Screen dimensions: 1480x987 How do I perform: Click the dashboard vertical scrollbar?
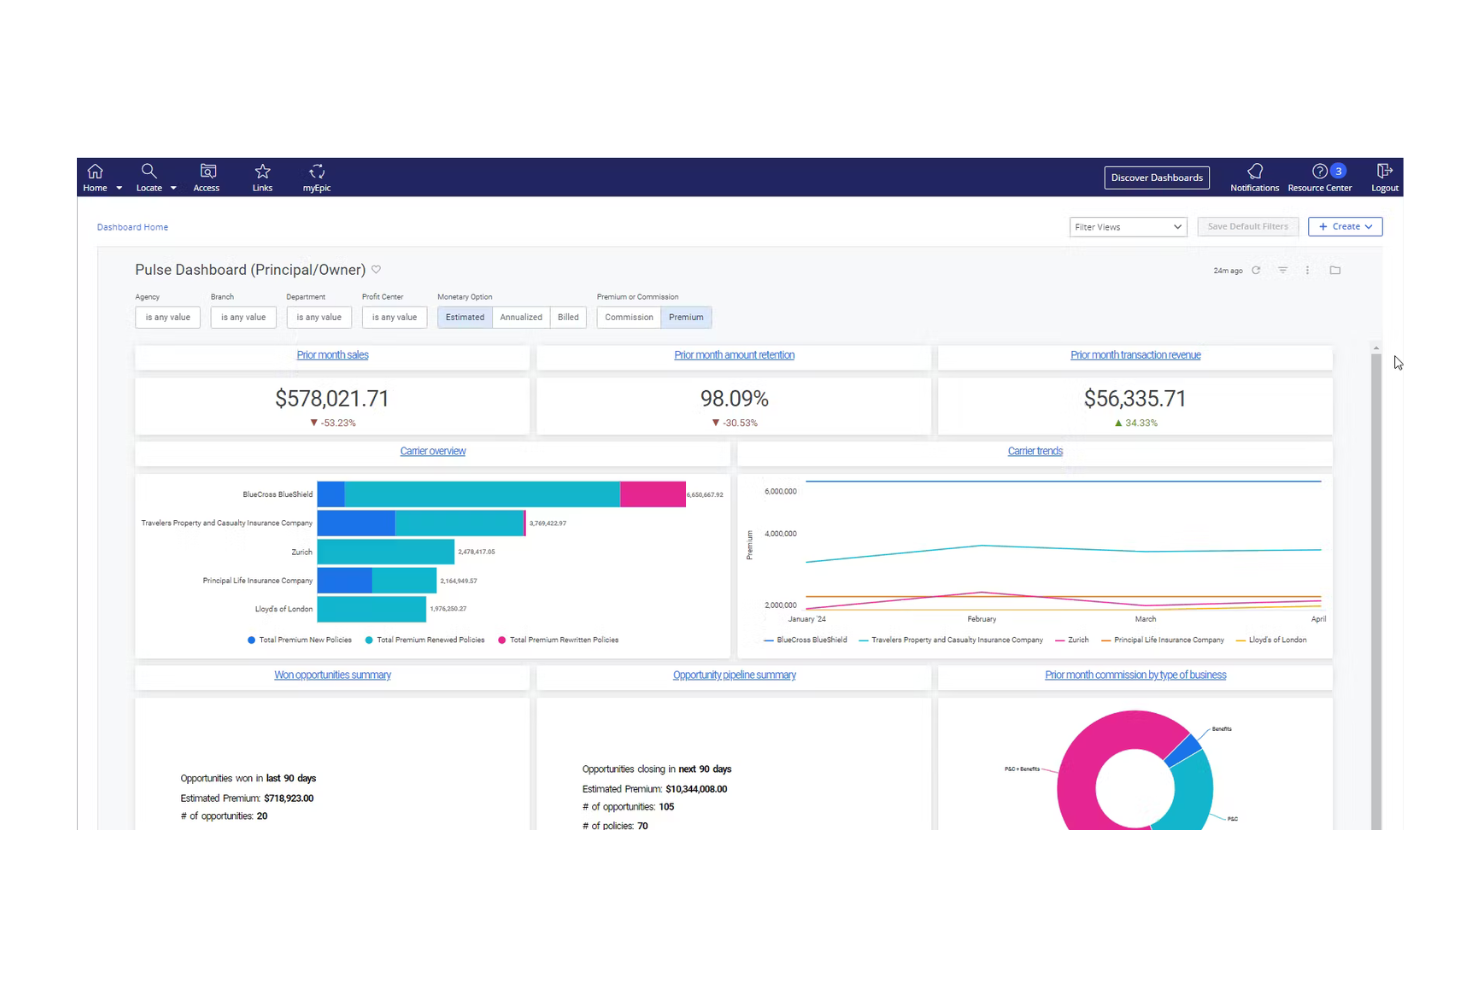1376,590
